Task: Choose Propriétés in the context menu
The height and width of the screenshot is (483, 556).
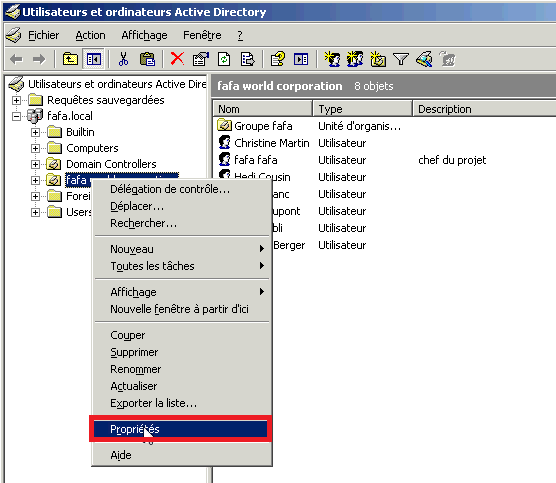Action: pyautogui.click(x=180, y=429)
